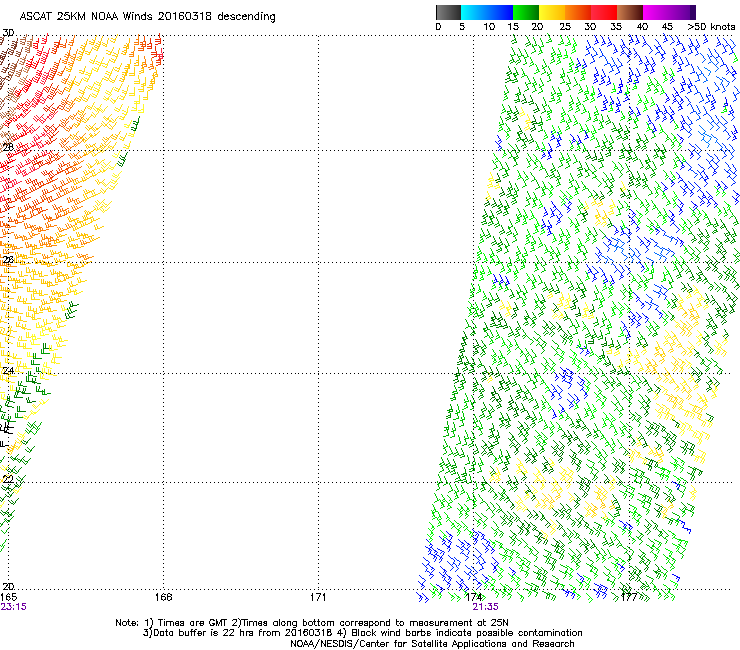Click the NOAA/NESDIS credit line
740x650 pixels.
pos(432,644)
